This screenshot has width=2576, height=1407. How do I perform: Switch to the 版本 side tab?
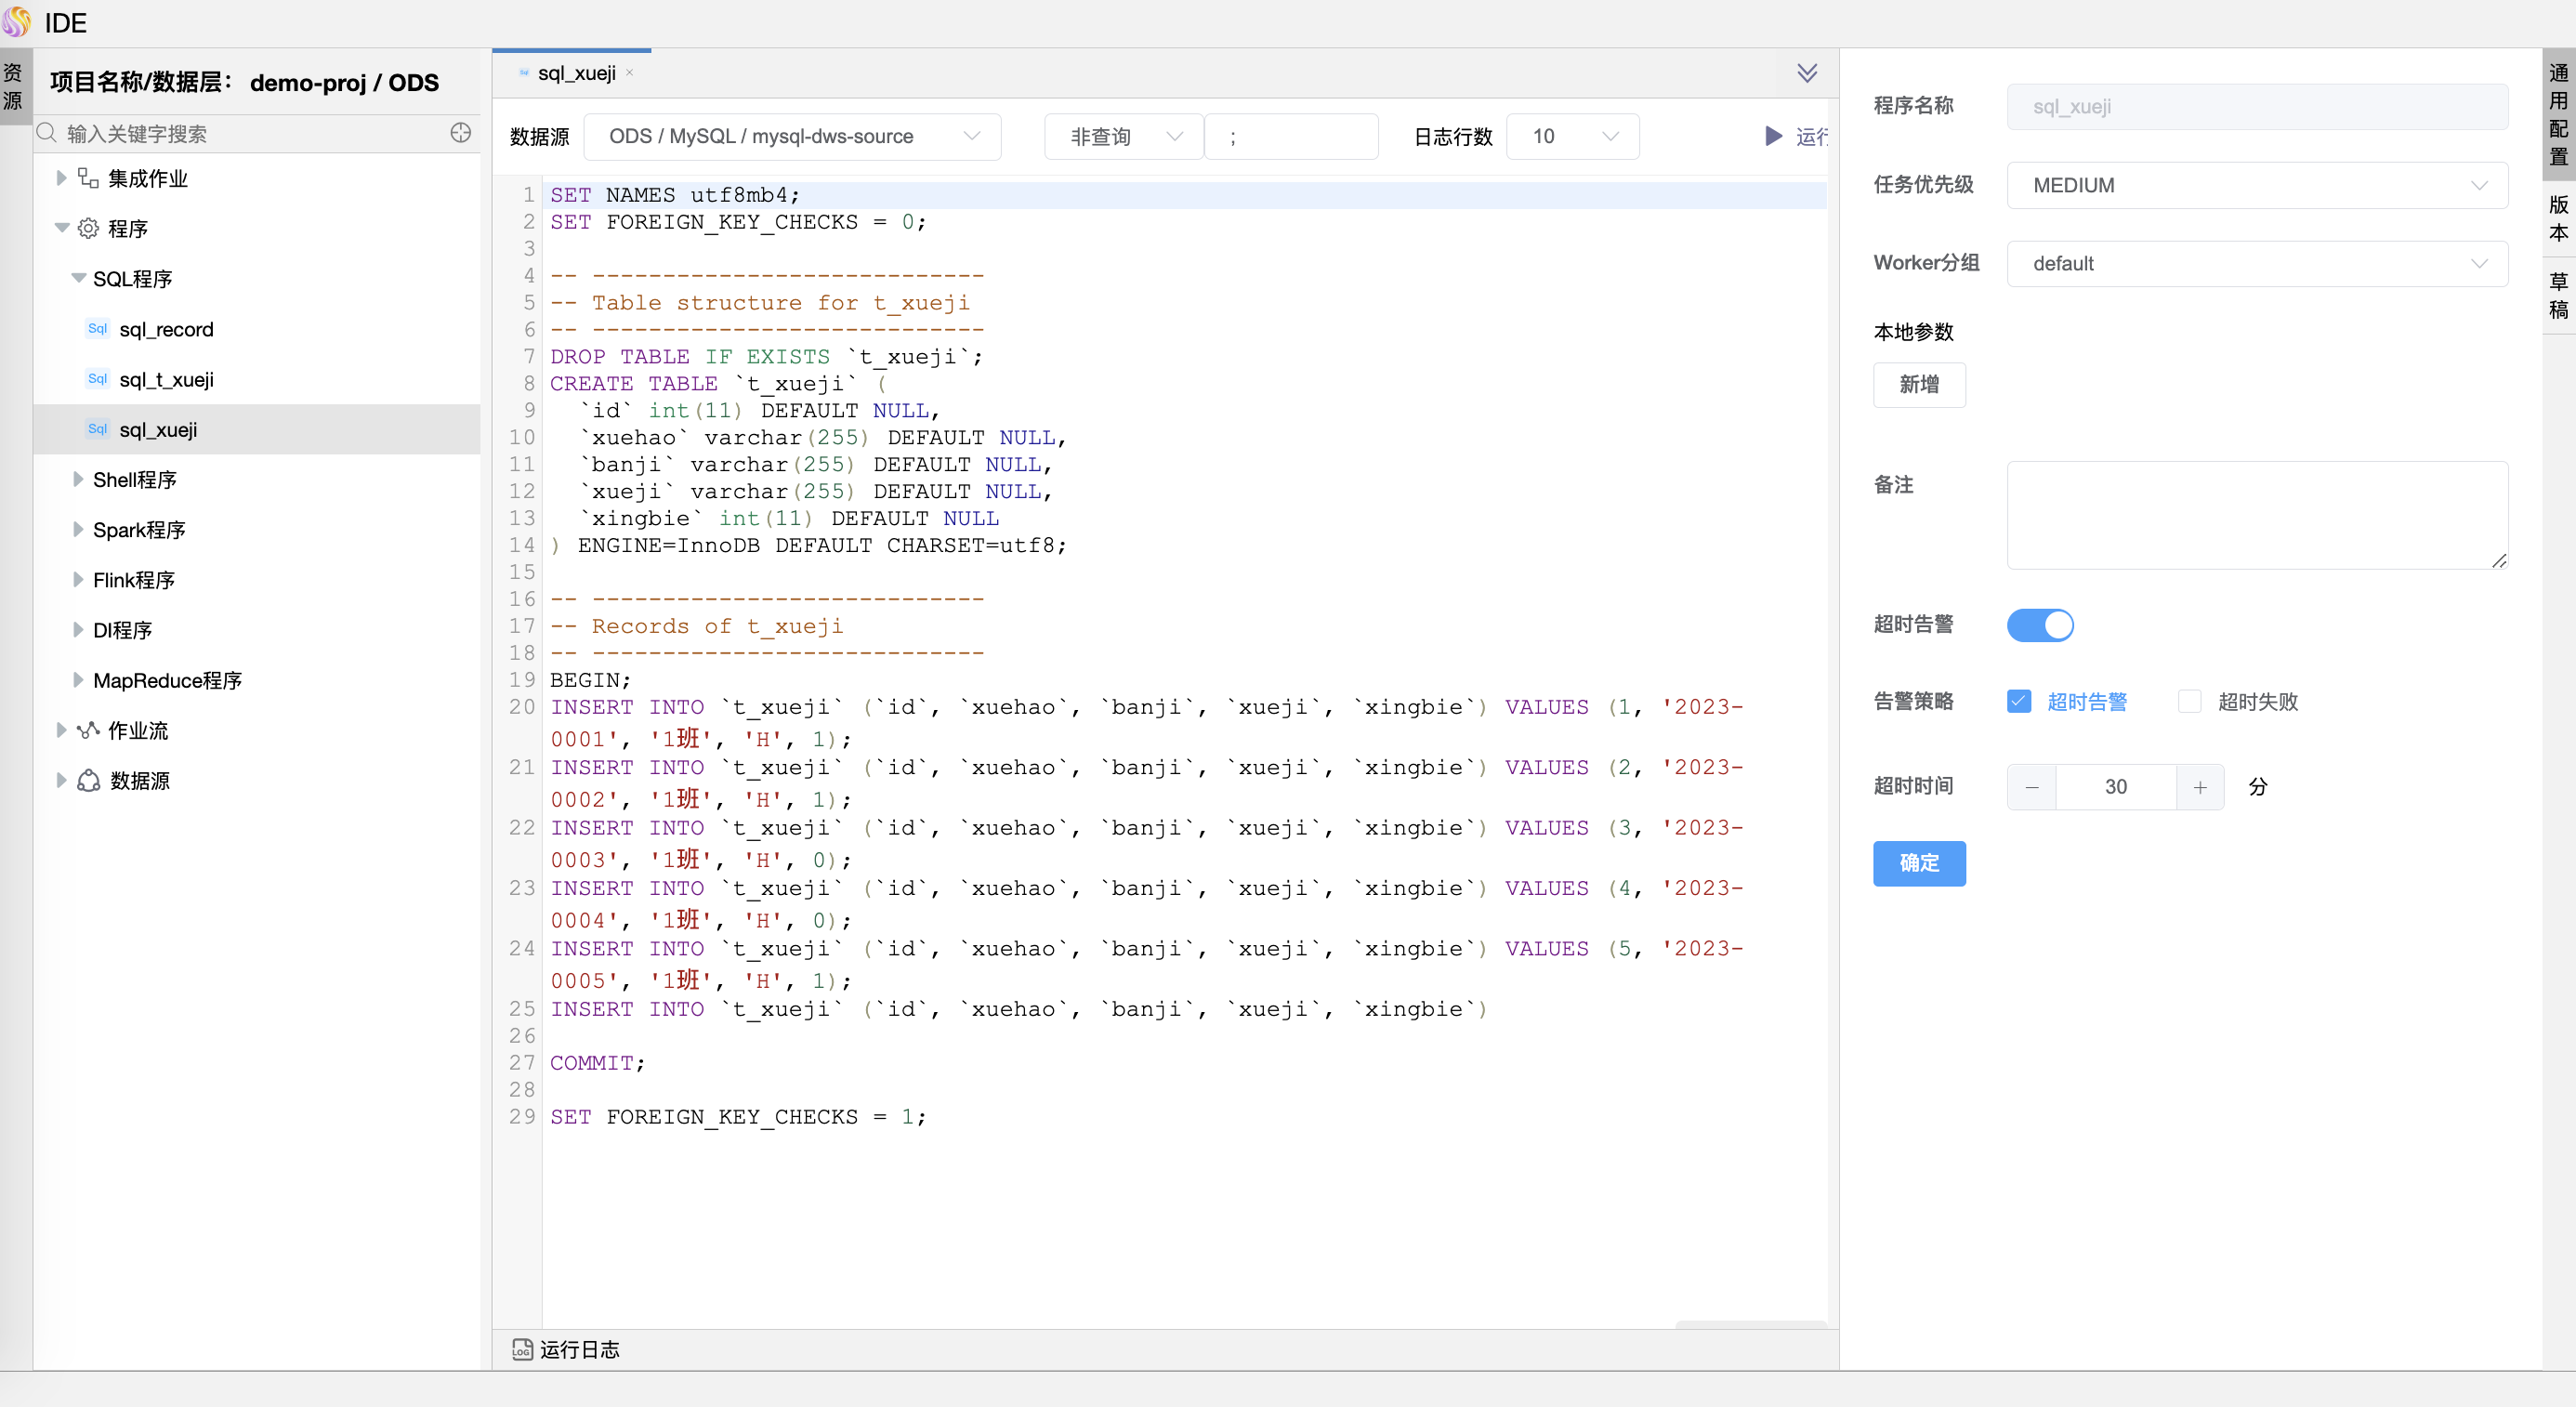click(2558, 218)
